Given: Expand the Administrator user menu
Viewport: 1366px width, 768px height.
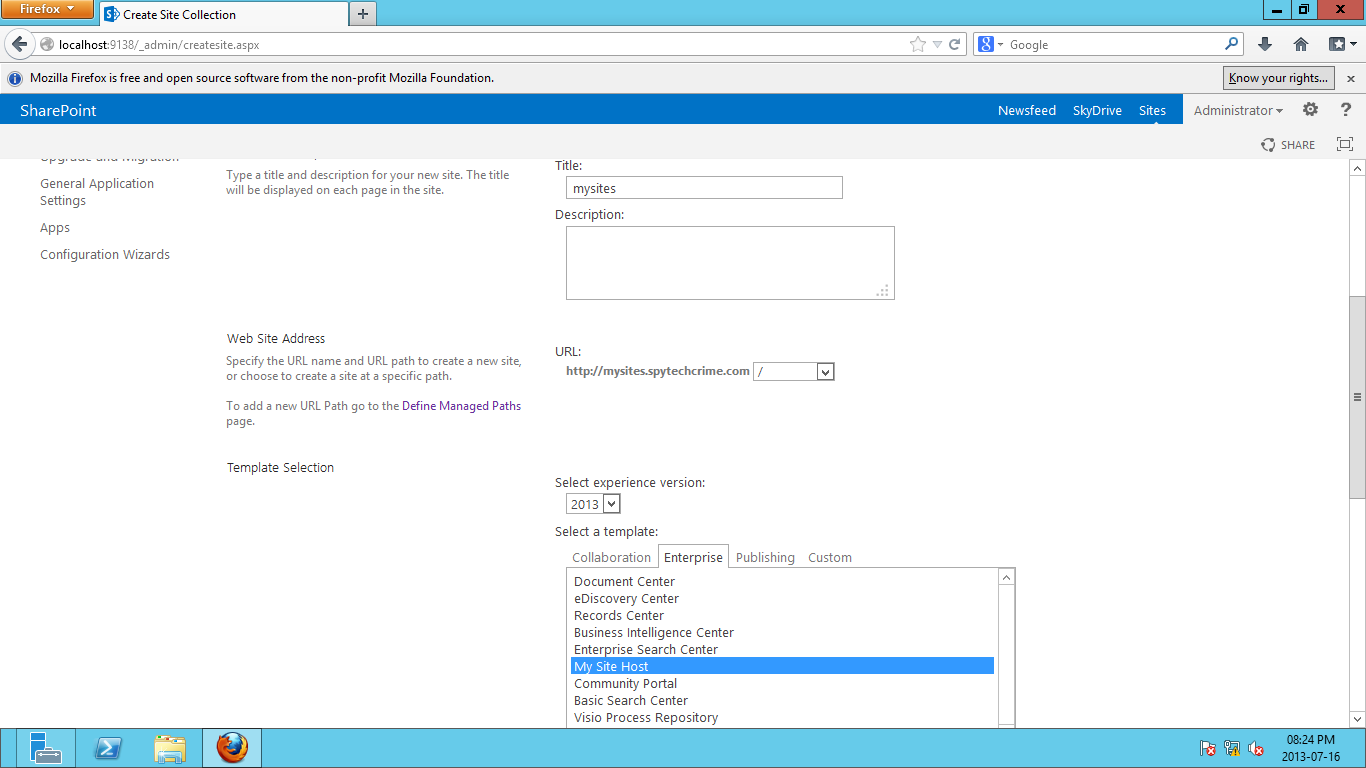Looking at the screenshot, I should click(x=1238, y=111).
